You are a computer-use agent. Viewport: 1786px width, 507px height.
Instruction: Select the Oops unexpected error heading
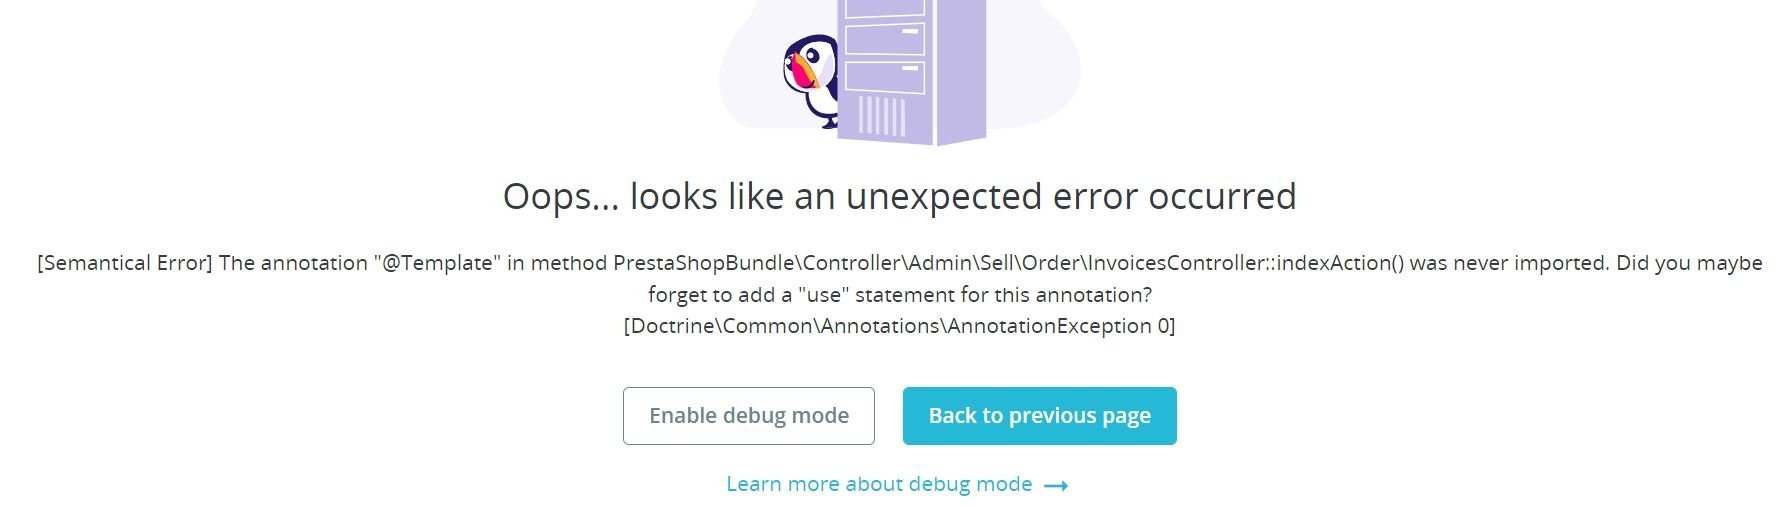[899, 196]
